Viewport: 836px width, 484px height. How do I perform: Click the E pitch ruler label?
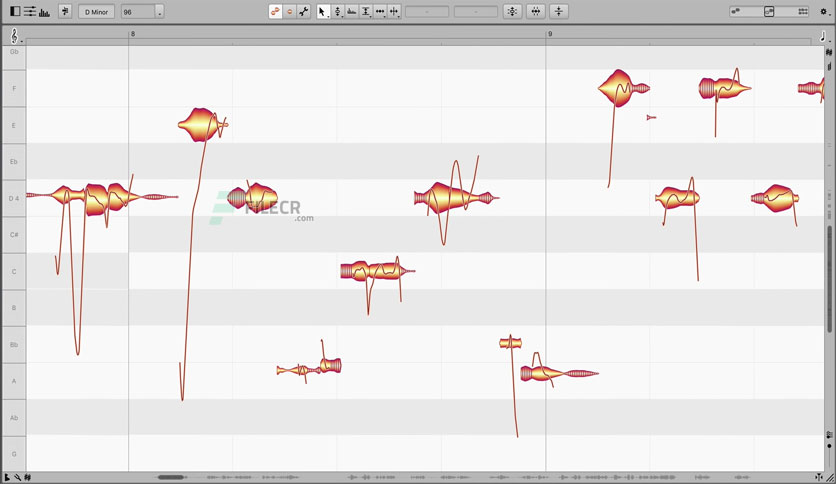tap(14, 125)
